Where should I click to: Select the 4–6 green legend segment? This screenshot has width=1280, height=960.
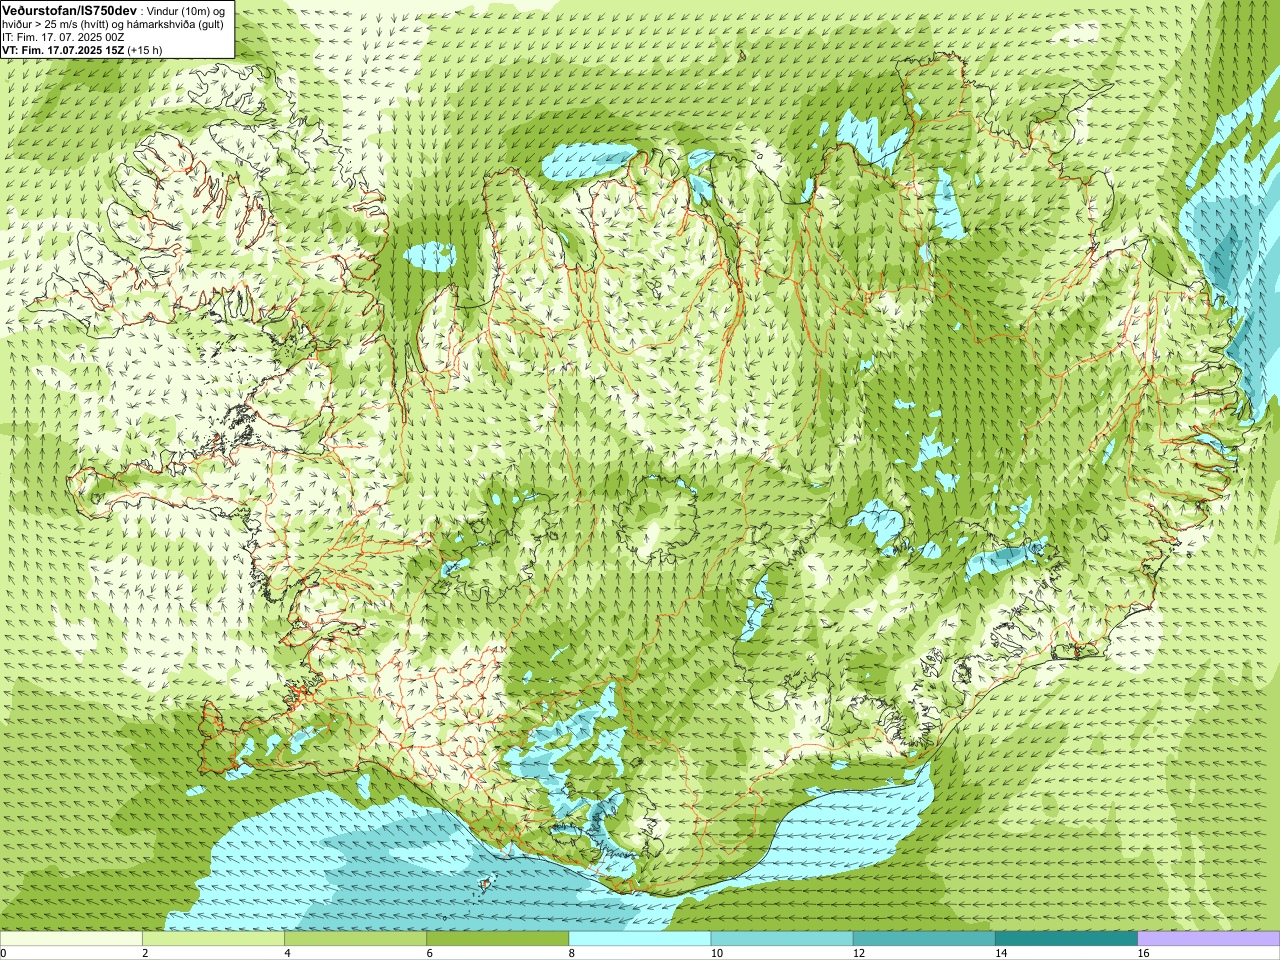(x=355, y=939)
